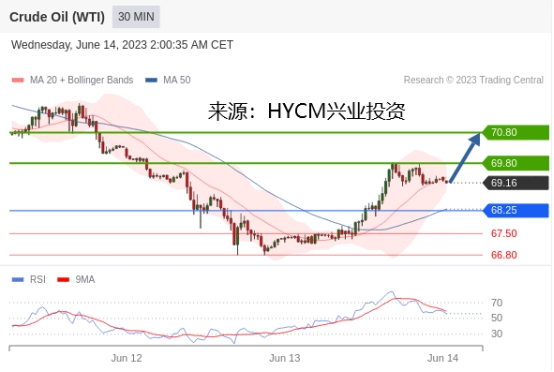Click the Jun 13 date axis label

coord(285,358)
